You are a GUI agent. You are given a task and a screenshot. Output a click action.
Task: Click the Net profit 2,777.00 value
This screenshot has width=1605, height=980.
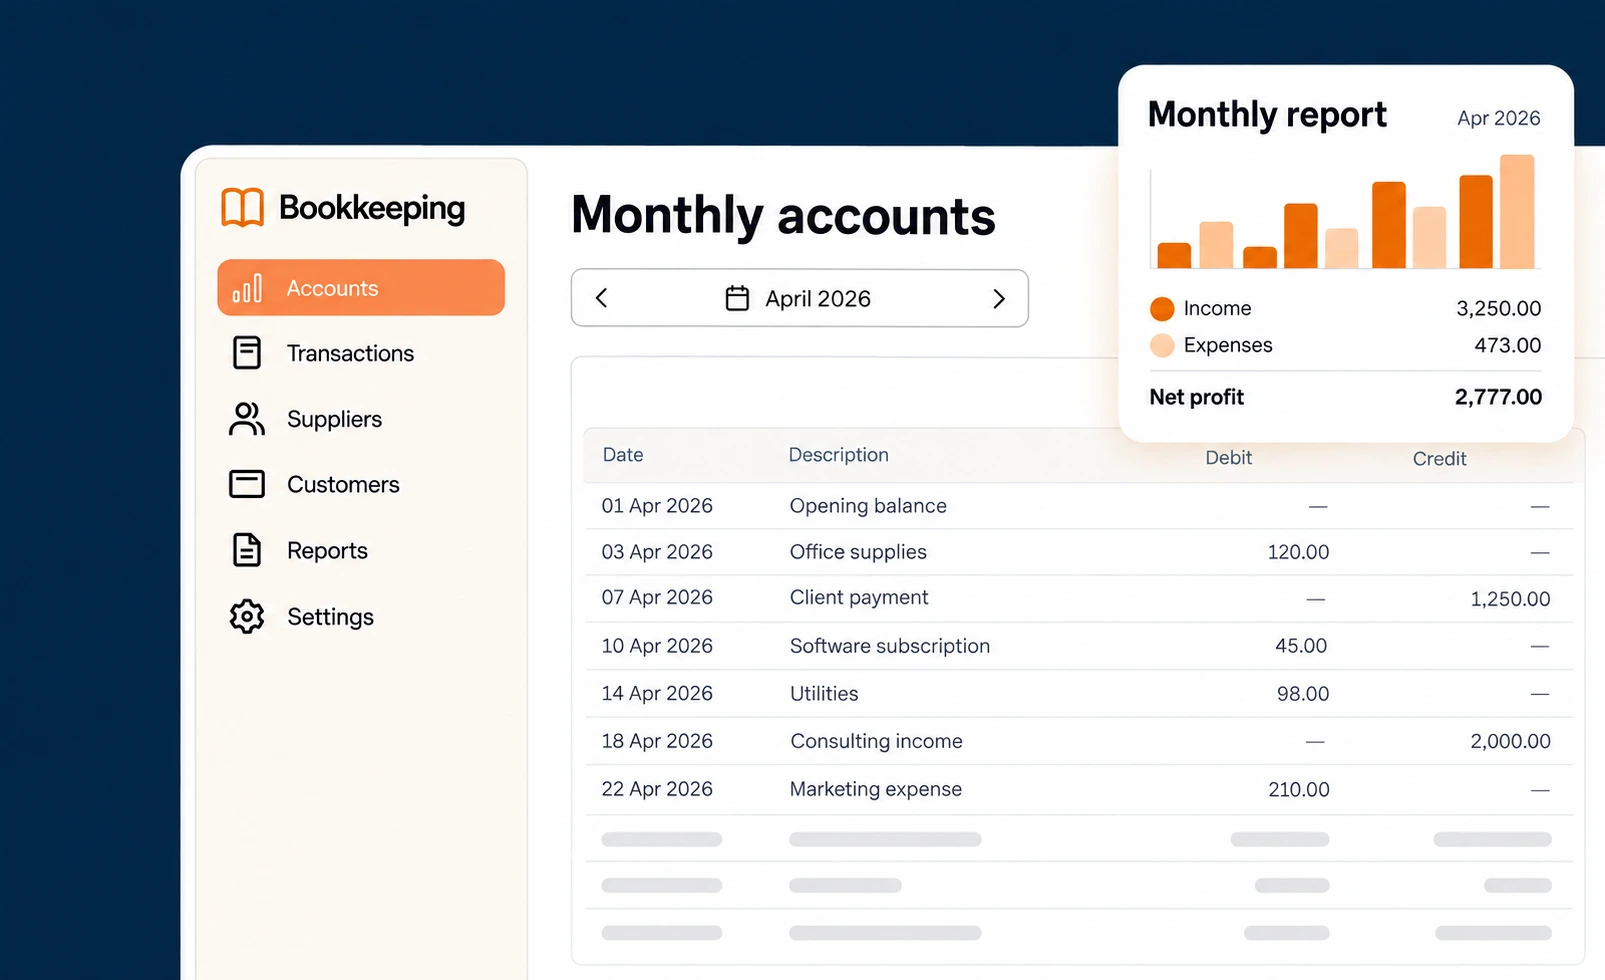click(x=1498, y=397)
